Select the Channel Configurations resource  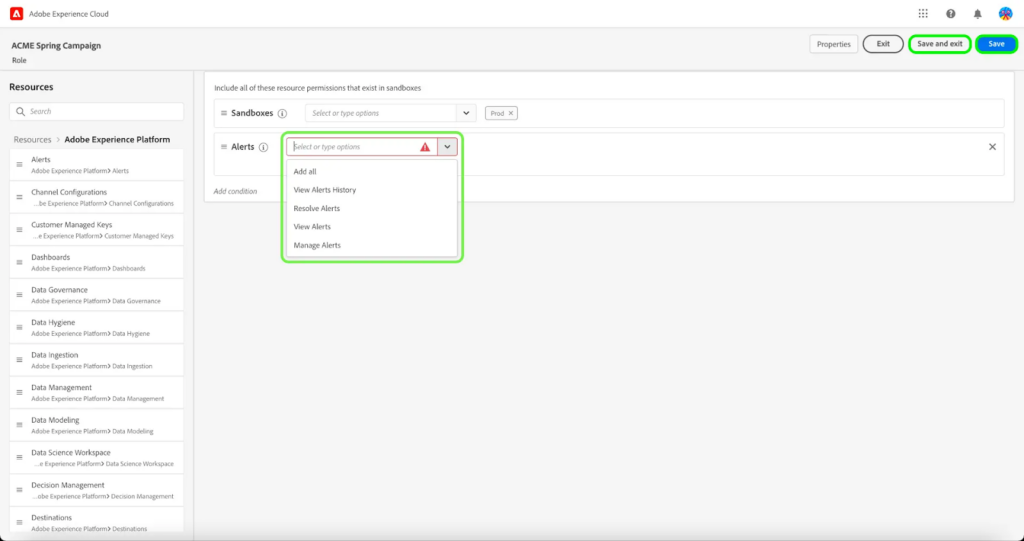pos(97,197)
